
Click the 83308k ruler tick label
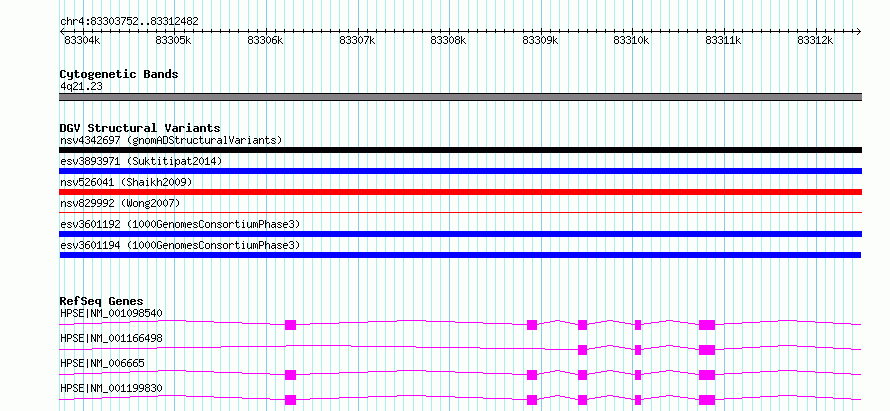449,40
